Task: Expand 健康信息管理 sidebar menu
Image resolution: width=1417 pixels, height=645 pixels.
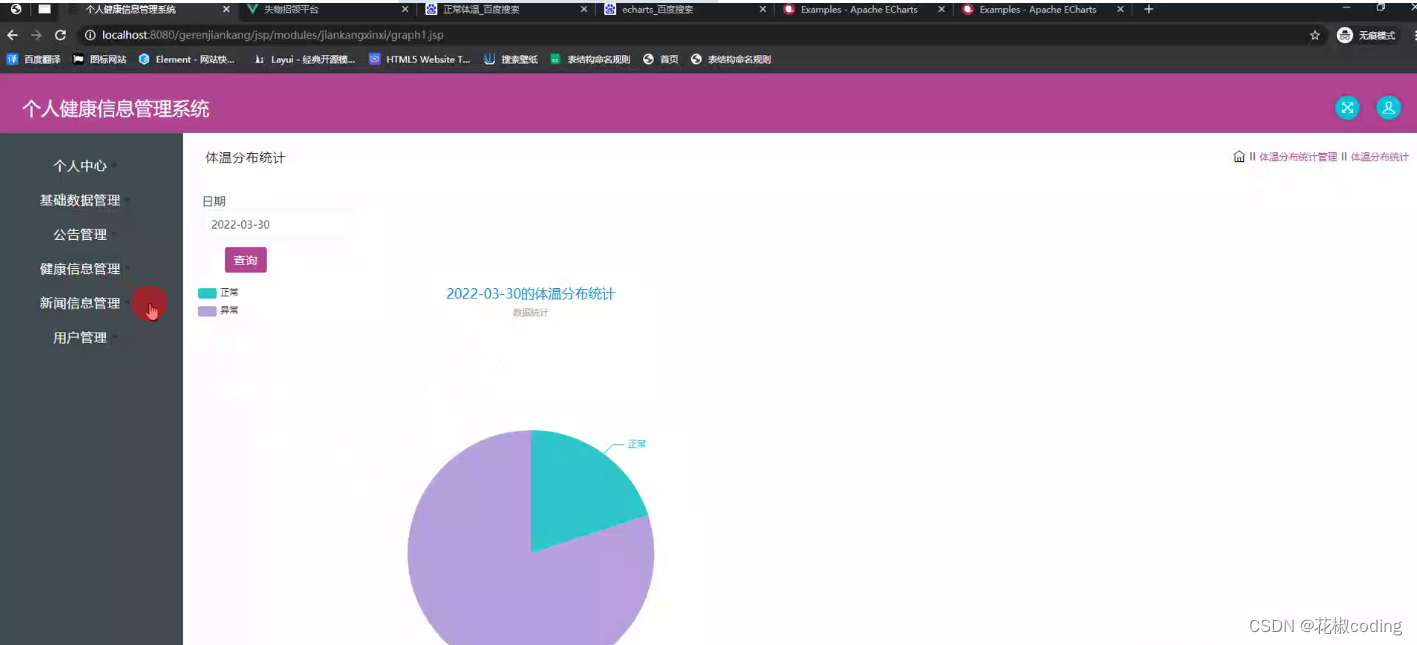Action: [80, 268]
